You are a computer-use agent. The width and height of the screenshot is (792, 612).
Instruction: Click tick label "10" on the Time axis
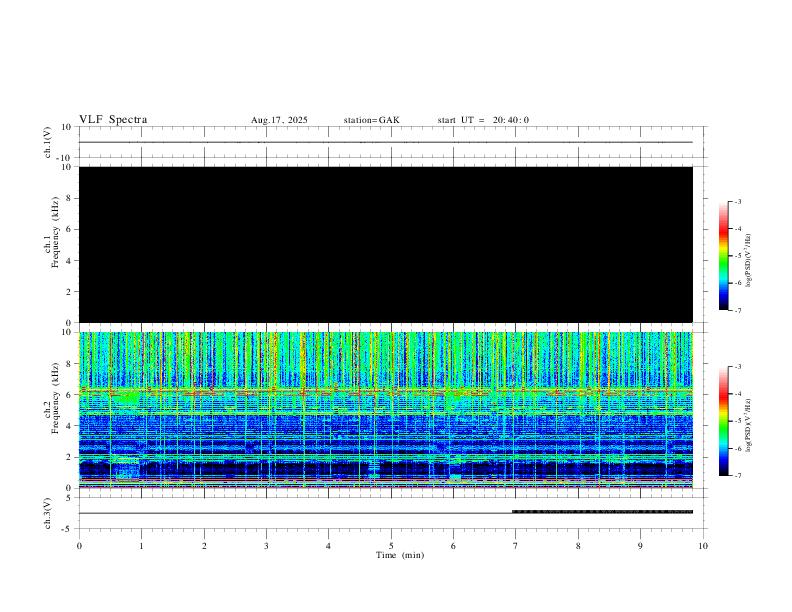pyautogui.click(x=703, y=546)
